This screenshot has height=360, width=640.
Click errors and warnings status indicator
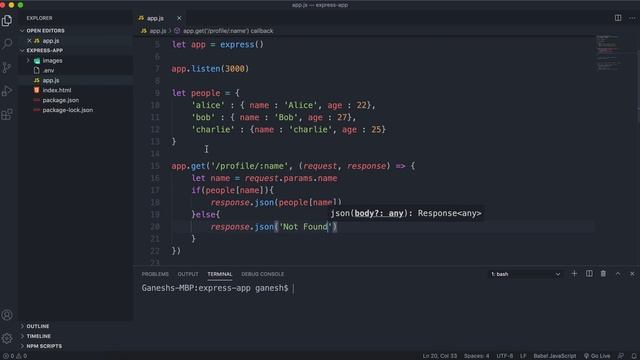point(15,356)
